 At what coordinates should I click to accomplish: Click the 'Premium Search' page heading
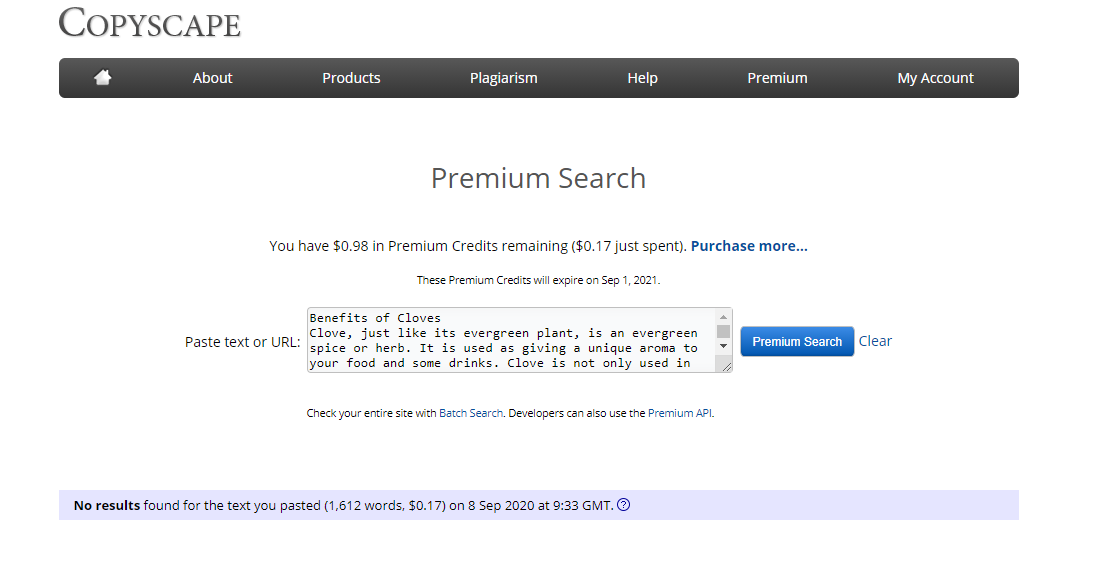click(539, 178)
